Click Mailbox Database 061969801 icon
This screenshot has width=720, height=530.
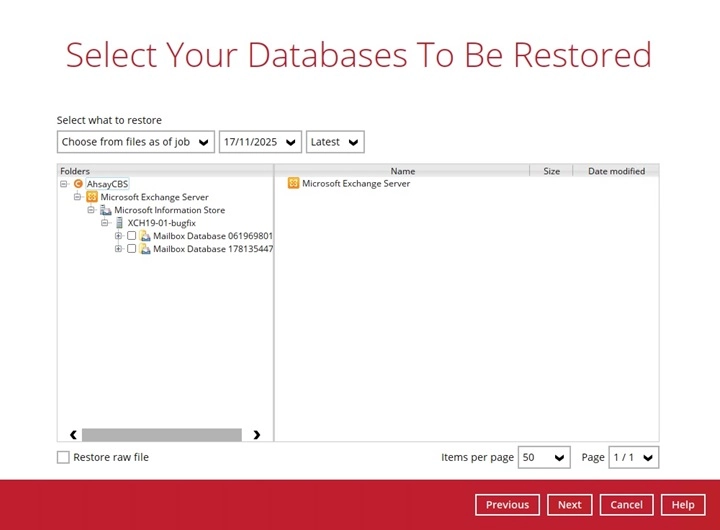point(145,236)
